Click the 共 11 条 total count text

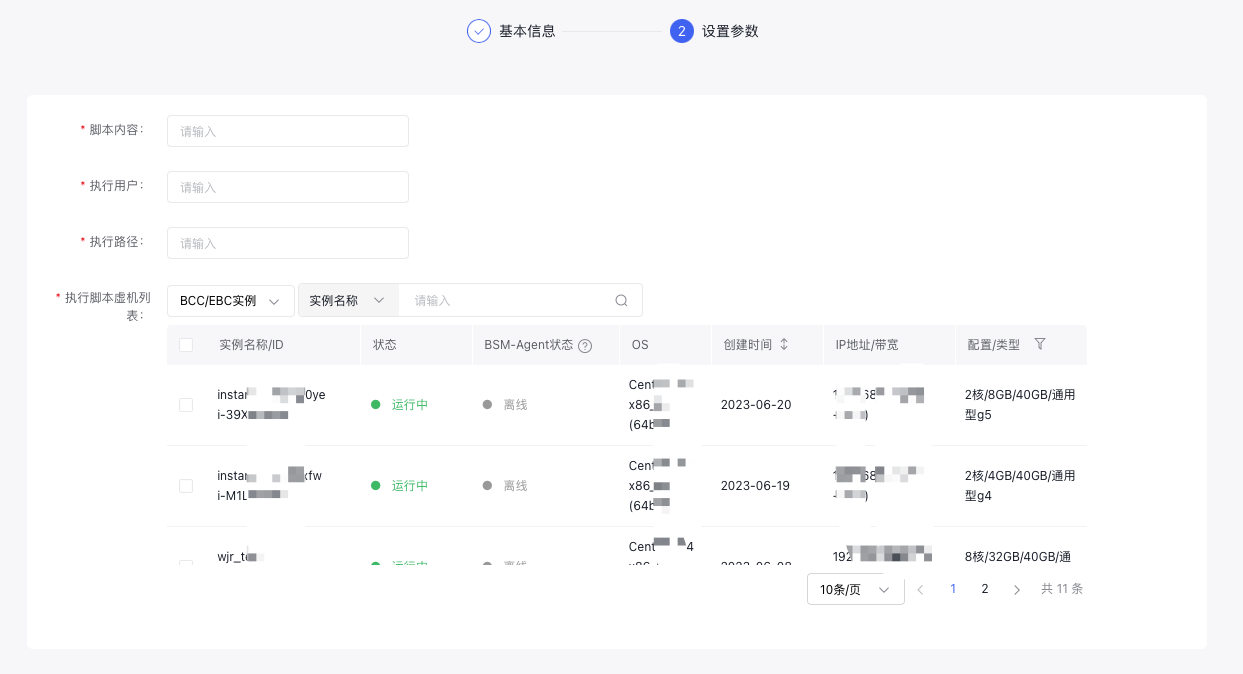coord(1062,589)
